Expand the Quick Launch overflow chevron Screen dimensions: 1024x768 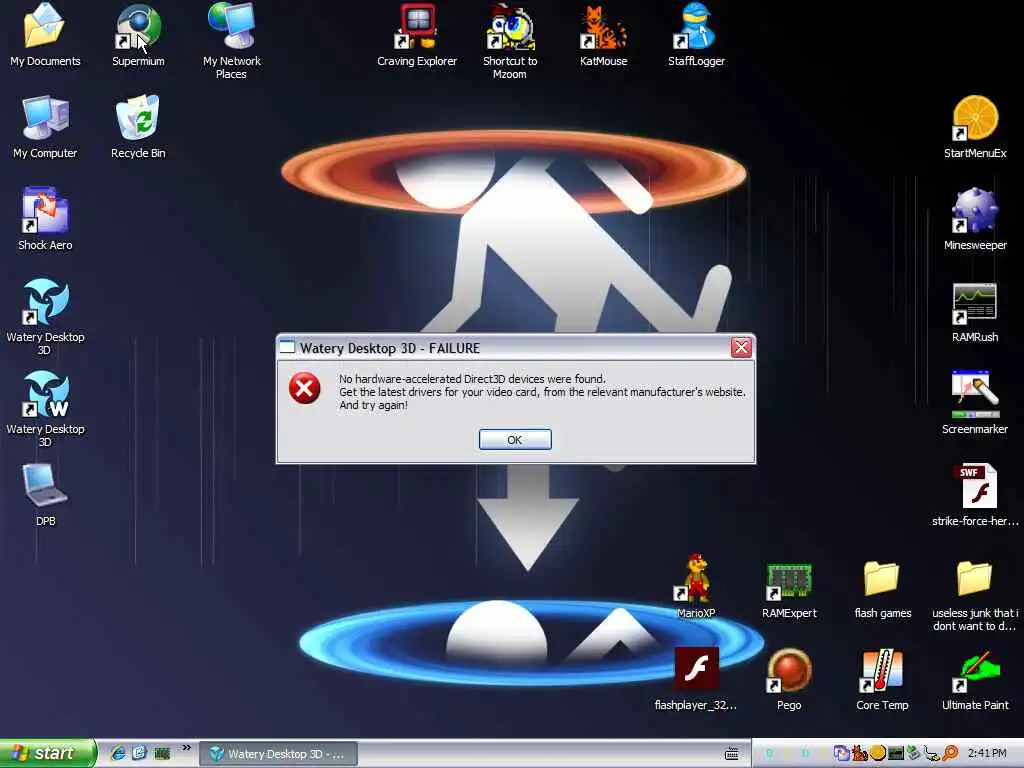click(x=186, y=748)
